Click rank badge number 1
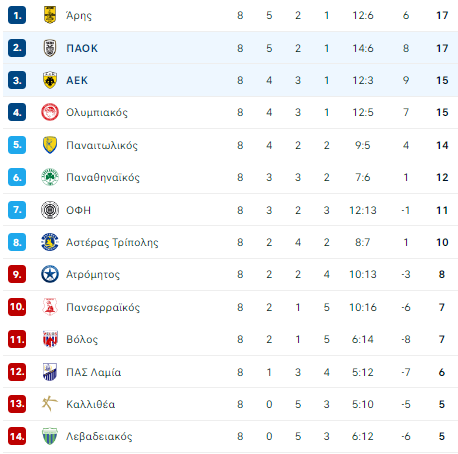This screenshot has height=454, width=458. pos(17,15)
